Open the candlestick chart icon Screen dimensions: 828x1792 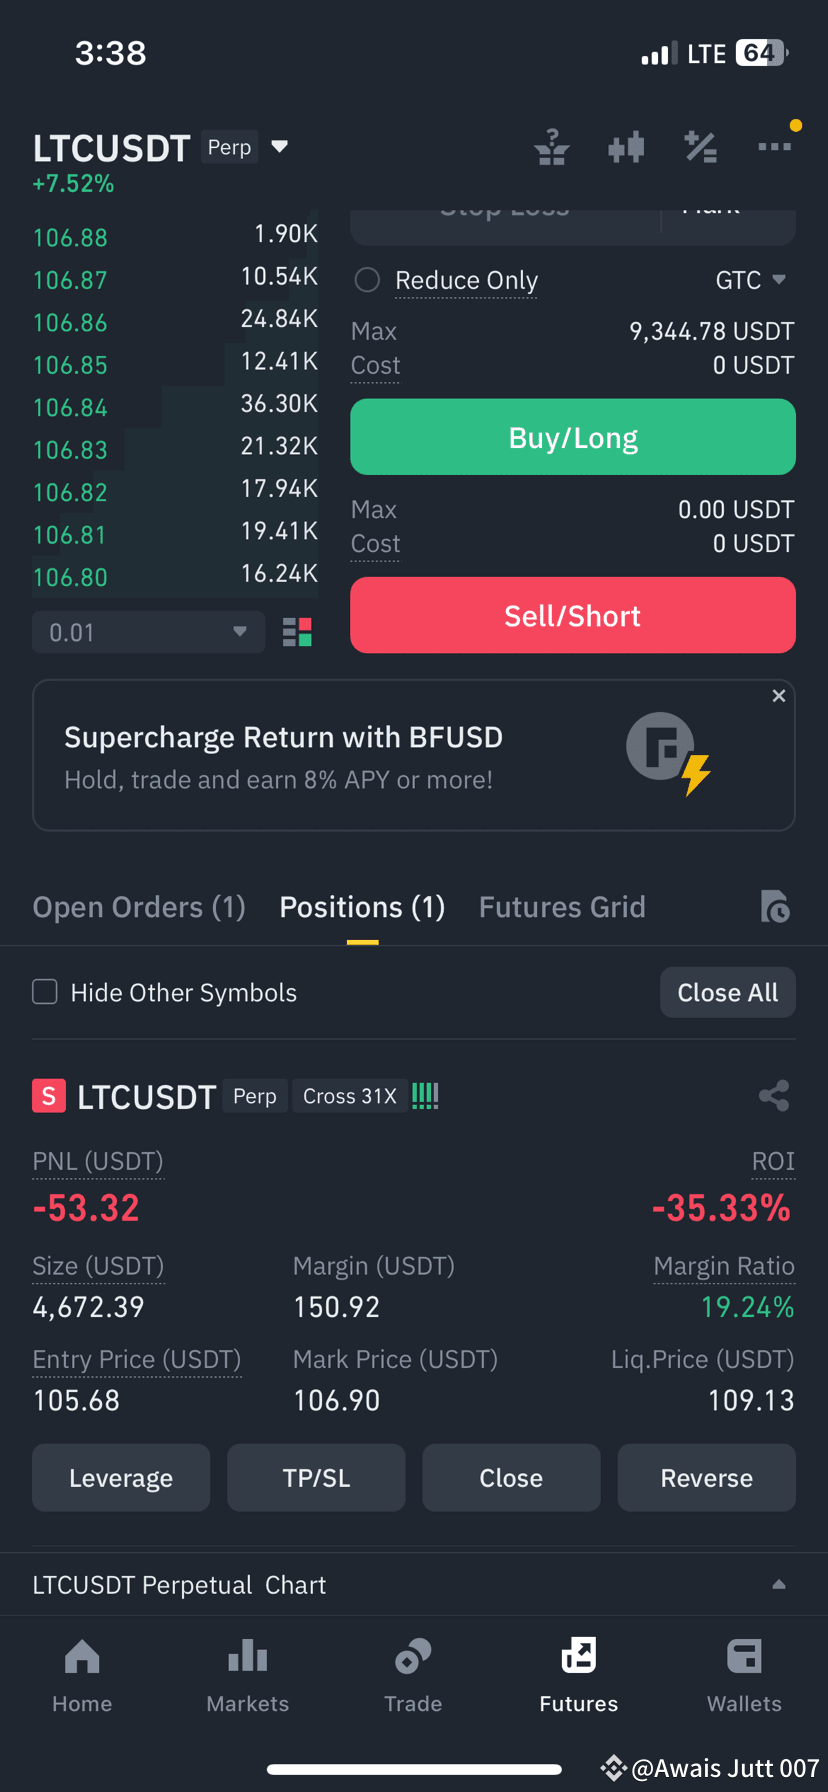(626, 148)
